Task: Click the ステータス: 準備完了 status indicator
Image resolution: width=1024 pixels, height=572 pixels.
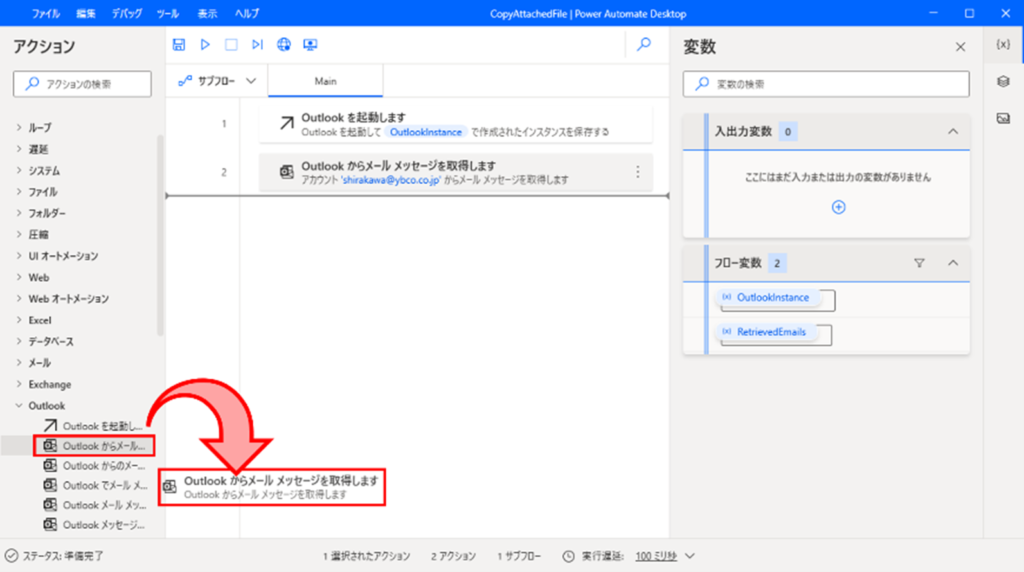Action: point(54,556)
